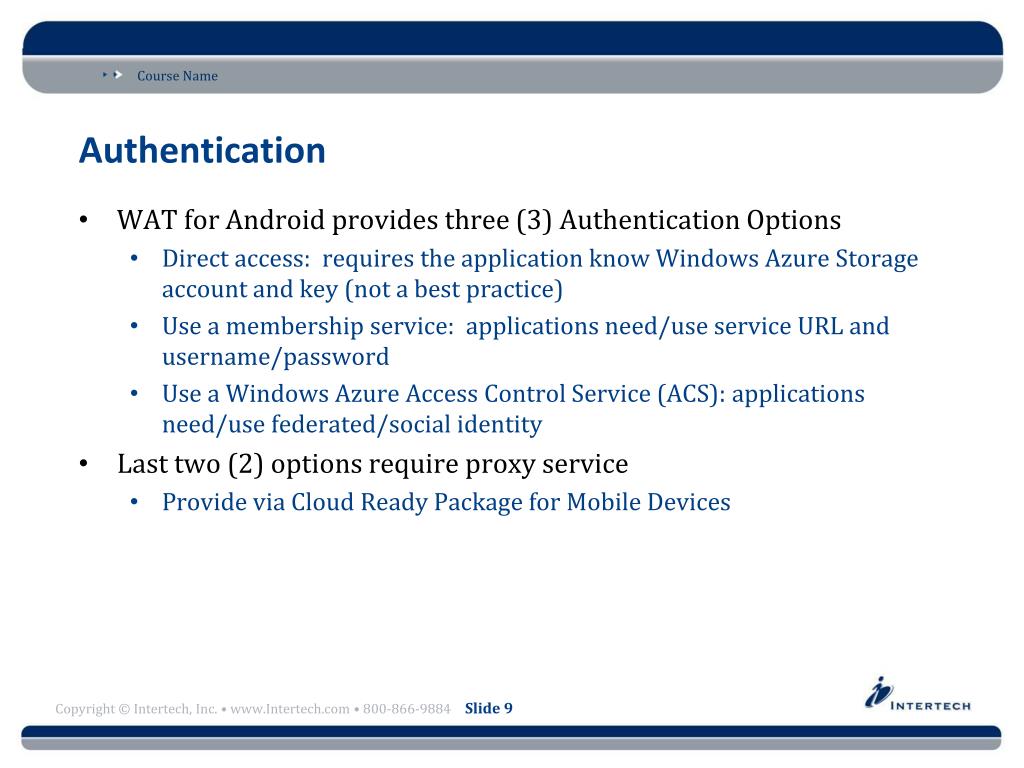Click the arrow bullet icon beside Course Name

[113, 75]
